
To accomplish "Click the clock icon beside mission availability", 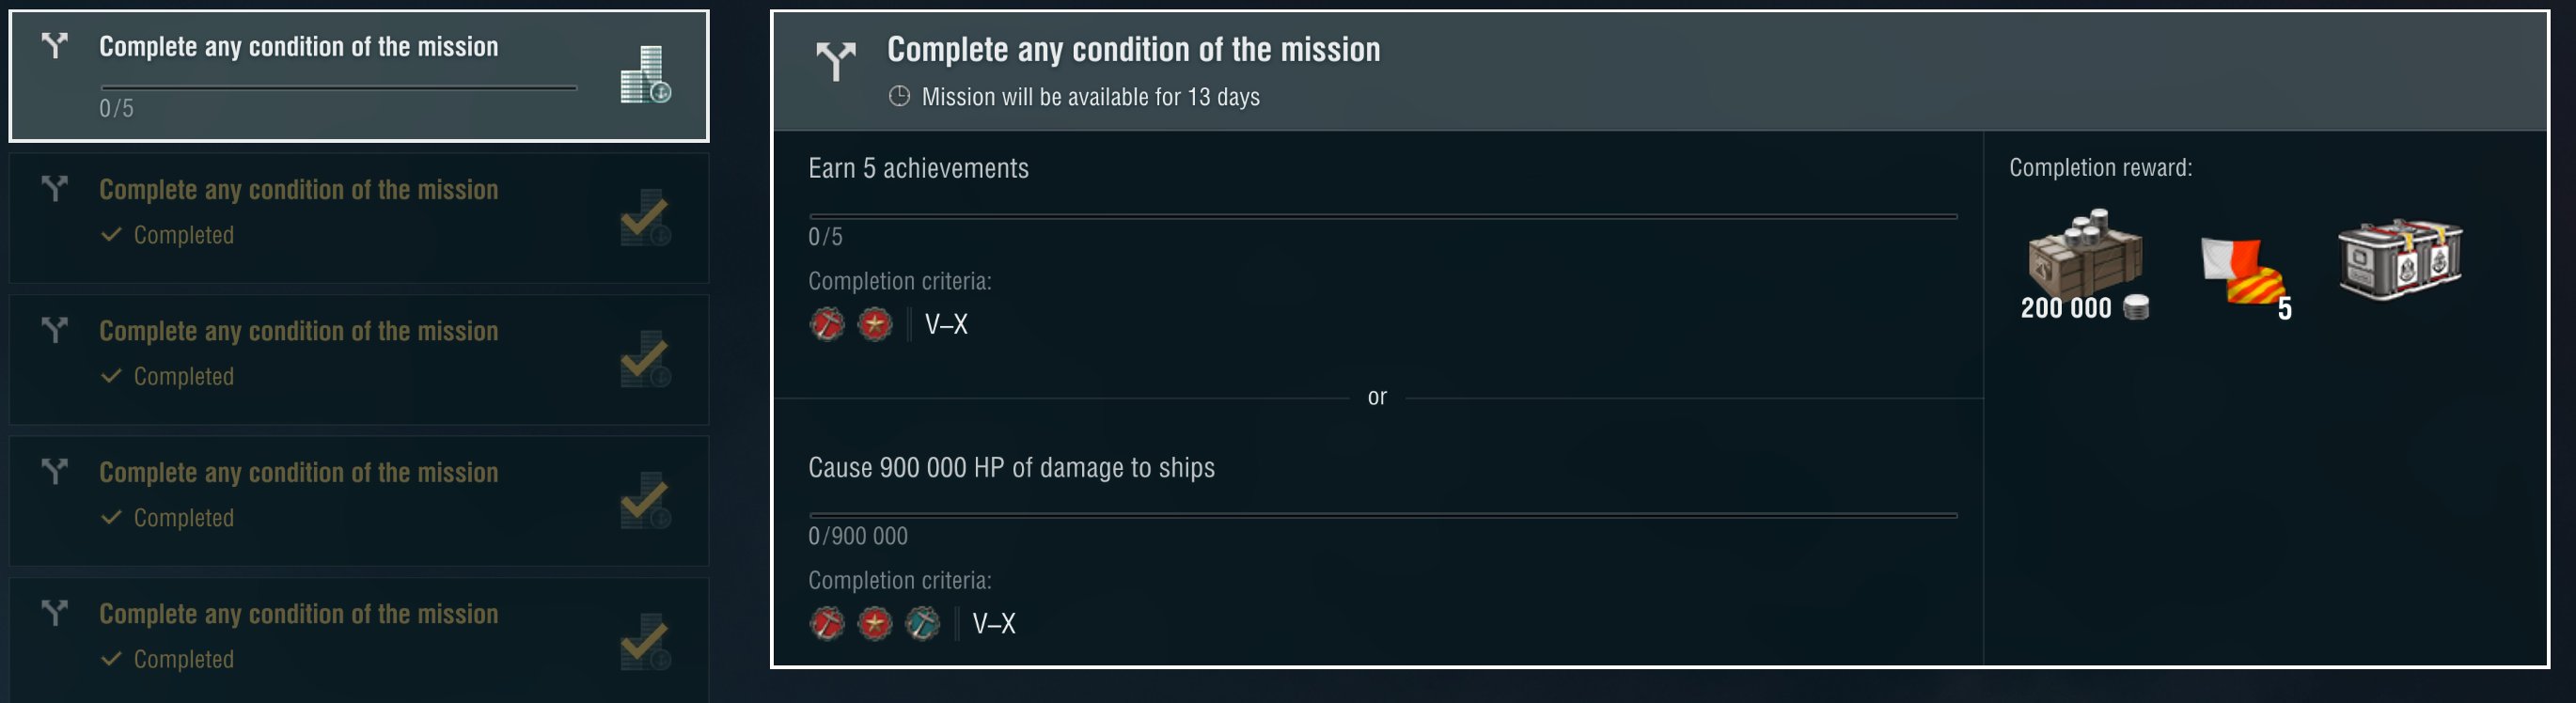I will (899, 97).
